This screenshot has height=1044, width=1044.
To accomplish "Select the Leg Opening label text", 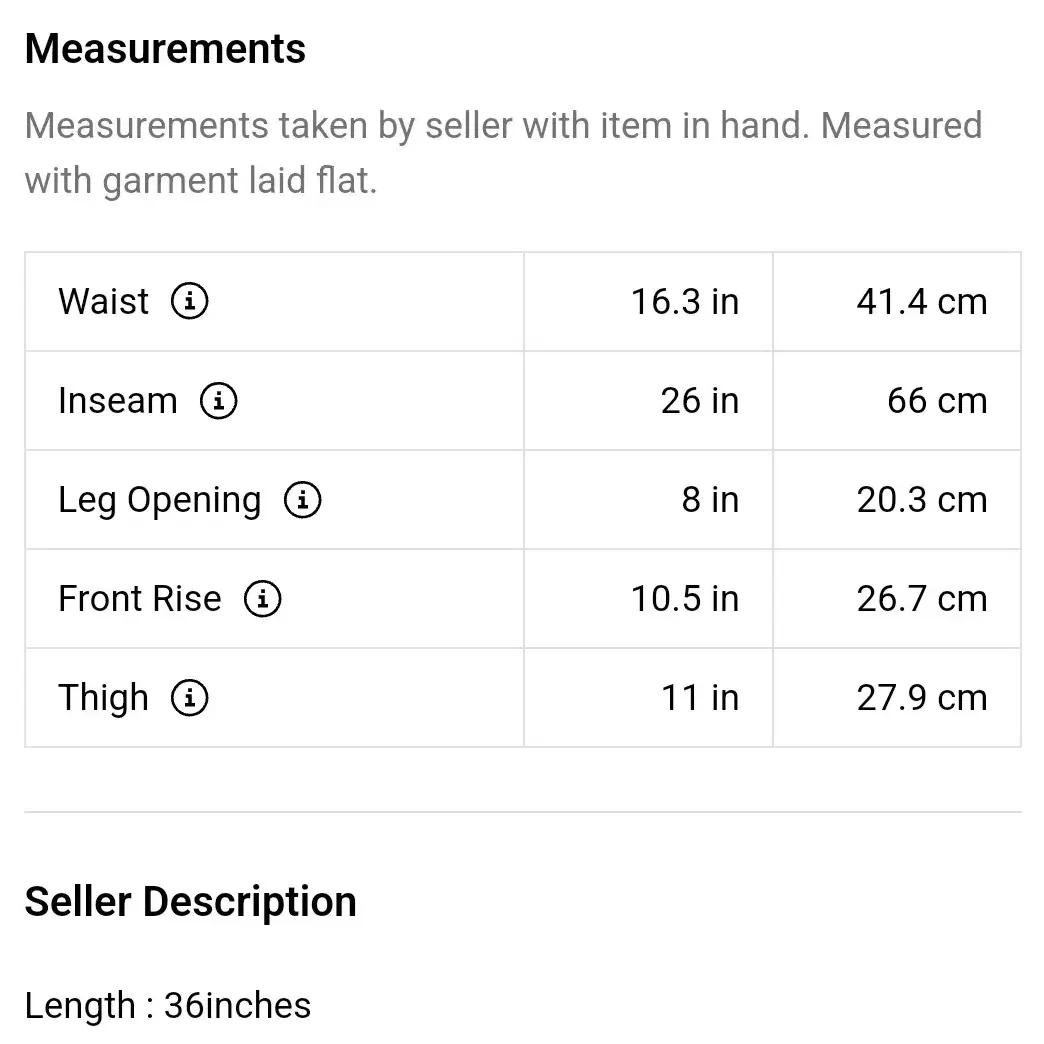I will pyautogui.click(x=160, y=501).
